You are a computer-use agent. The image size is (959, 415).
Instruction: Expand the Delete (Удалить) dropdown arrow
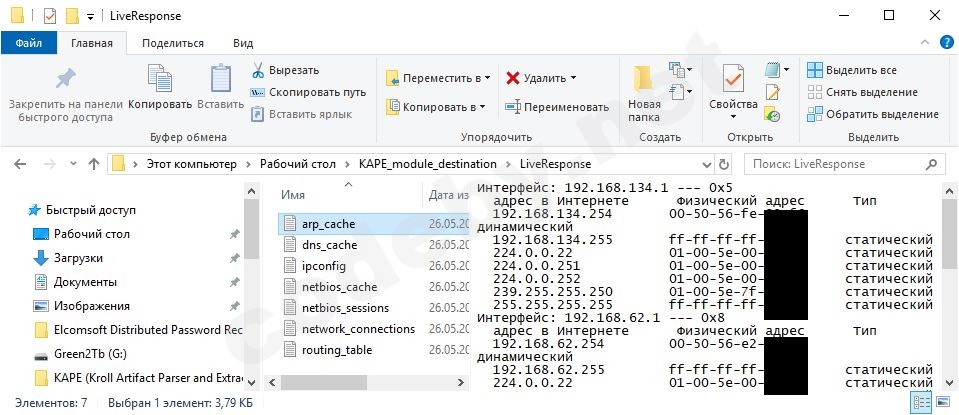(573, 78)
